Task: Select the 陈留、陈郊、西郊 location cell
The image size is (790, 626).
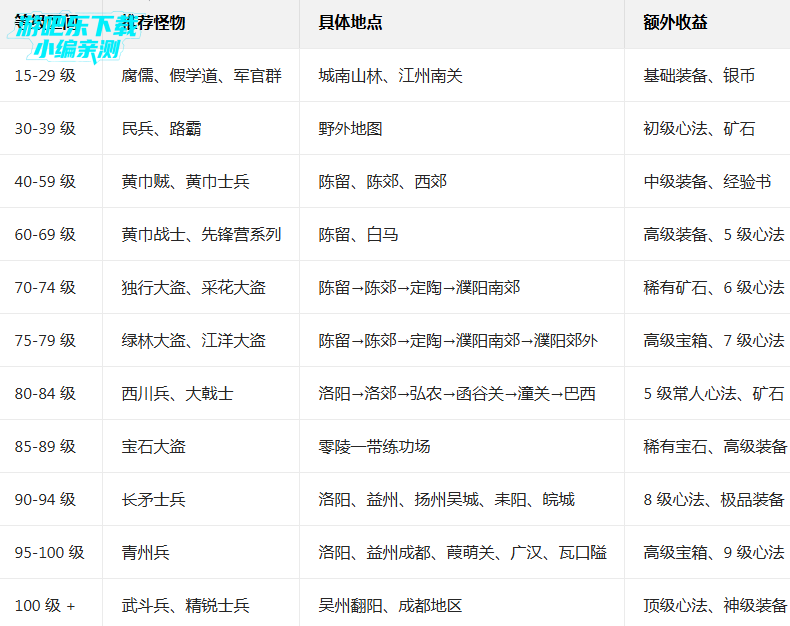Action: coord(382,182)
